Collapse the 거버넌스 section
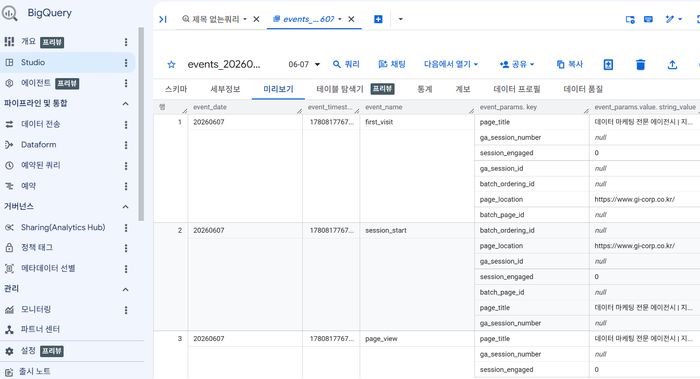The width and height of the screenshot is (700, 379). (x=125, y=207)
